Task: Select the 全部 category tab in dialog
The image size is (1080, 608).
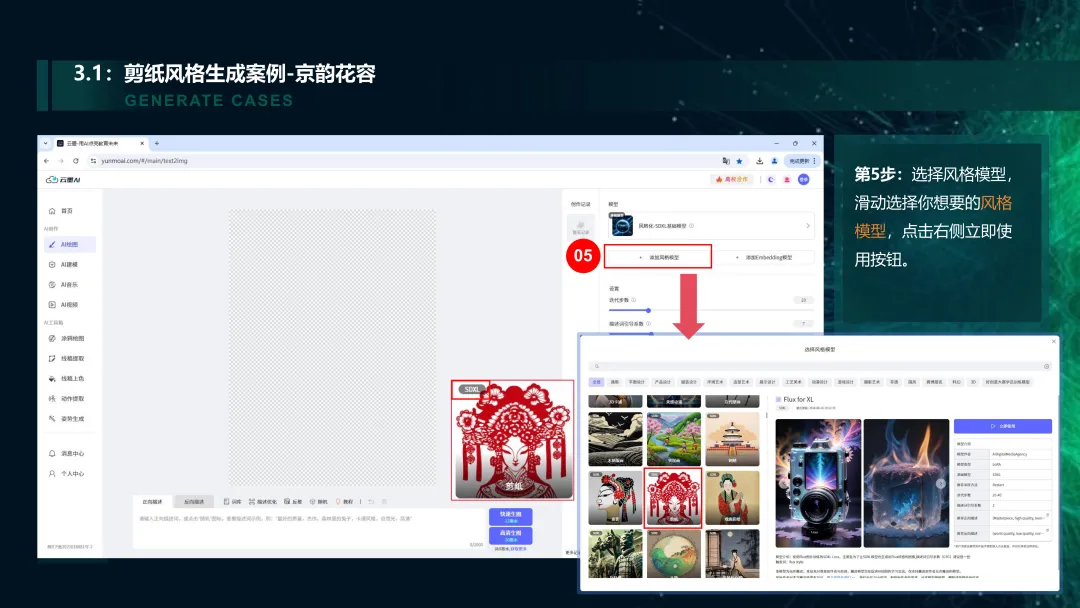Action: pos(596,382)
